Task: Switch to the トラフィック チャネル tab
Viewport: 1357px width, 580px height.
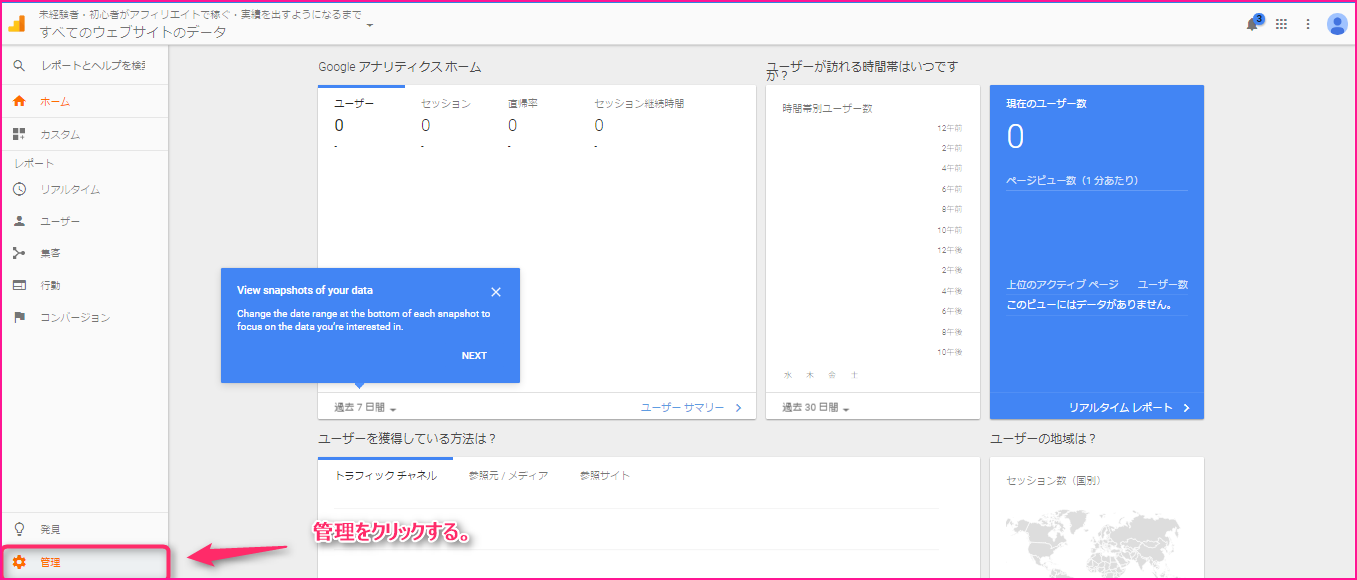Action: (x=386, y=476)
